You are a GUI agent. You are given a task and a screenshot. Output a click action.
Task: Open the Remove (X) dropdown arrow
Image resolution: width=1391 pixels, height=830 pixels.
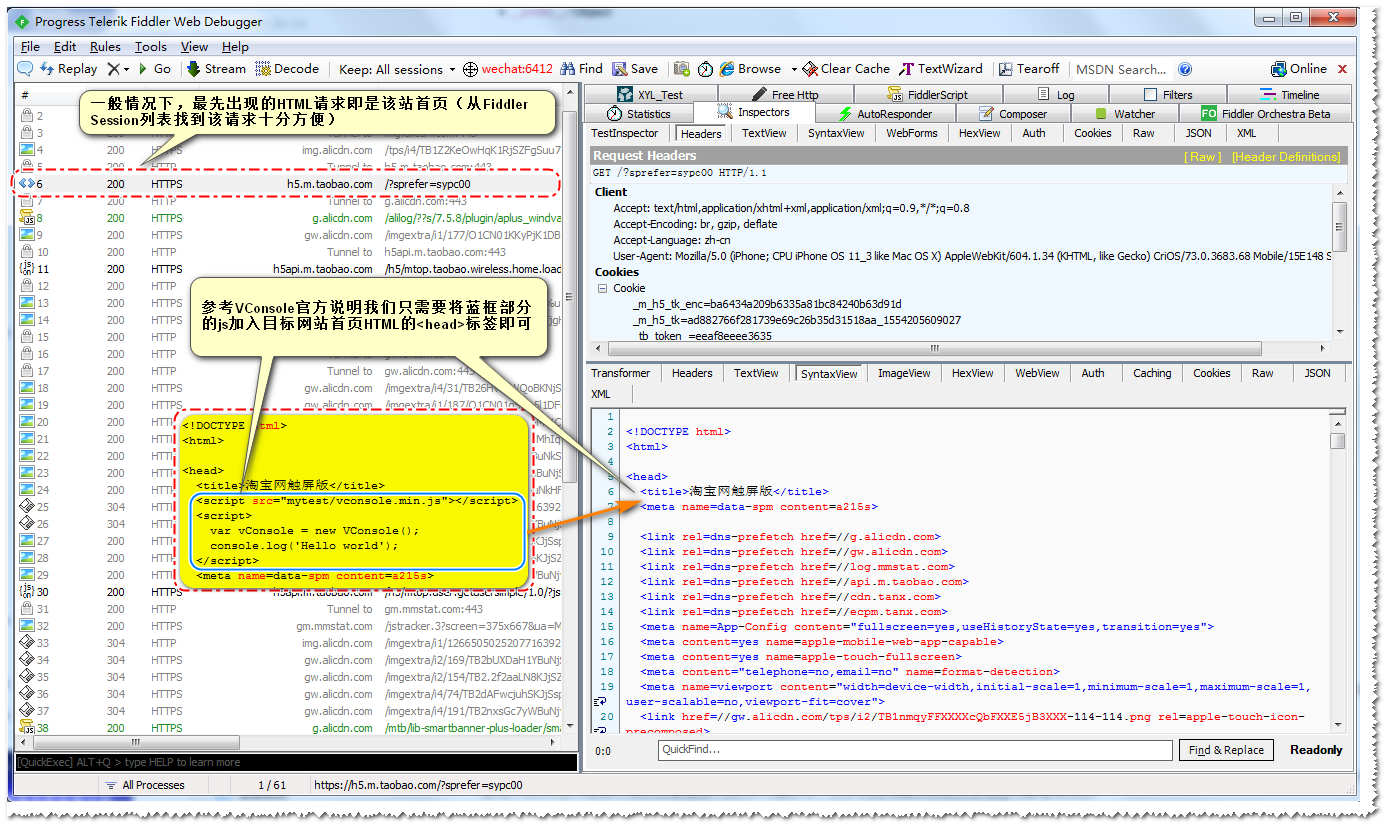126,69
